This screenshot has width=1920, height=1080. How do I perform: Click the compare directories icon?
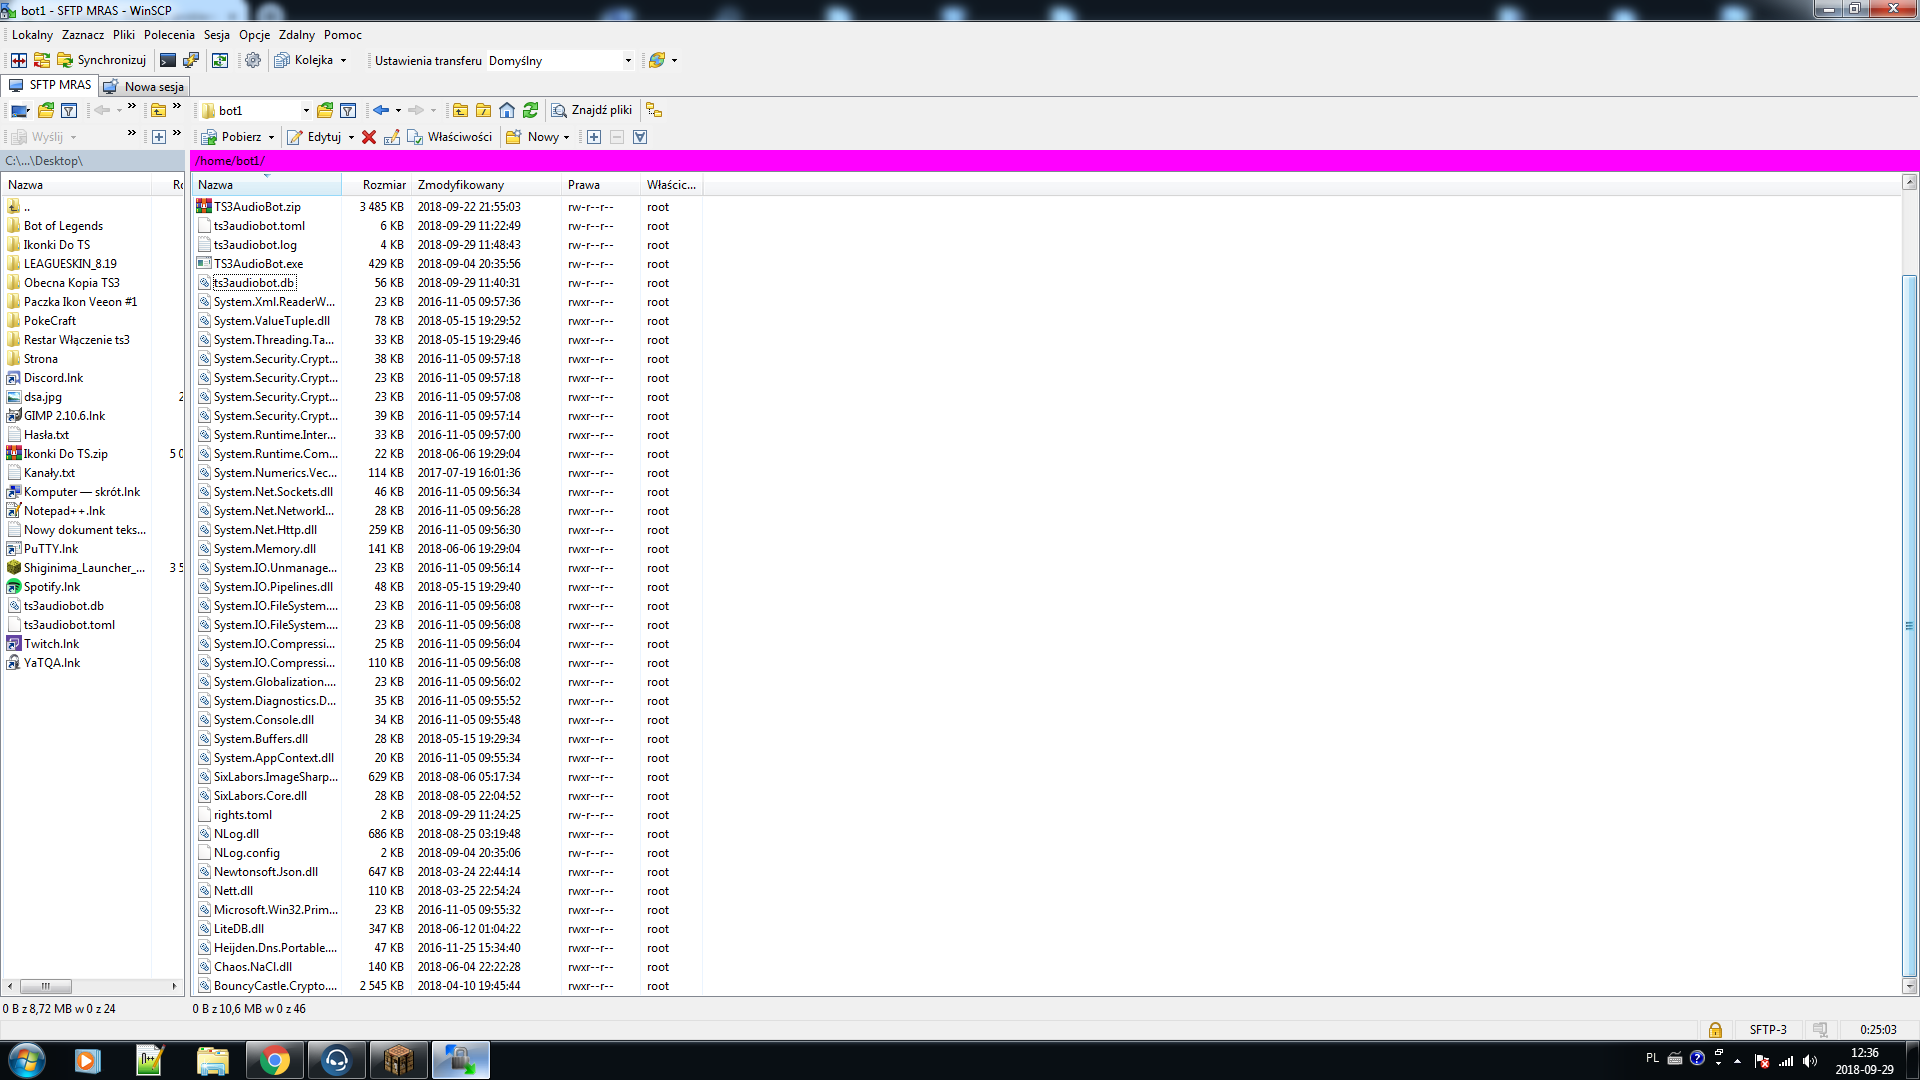(19, 60)
